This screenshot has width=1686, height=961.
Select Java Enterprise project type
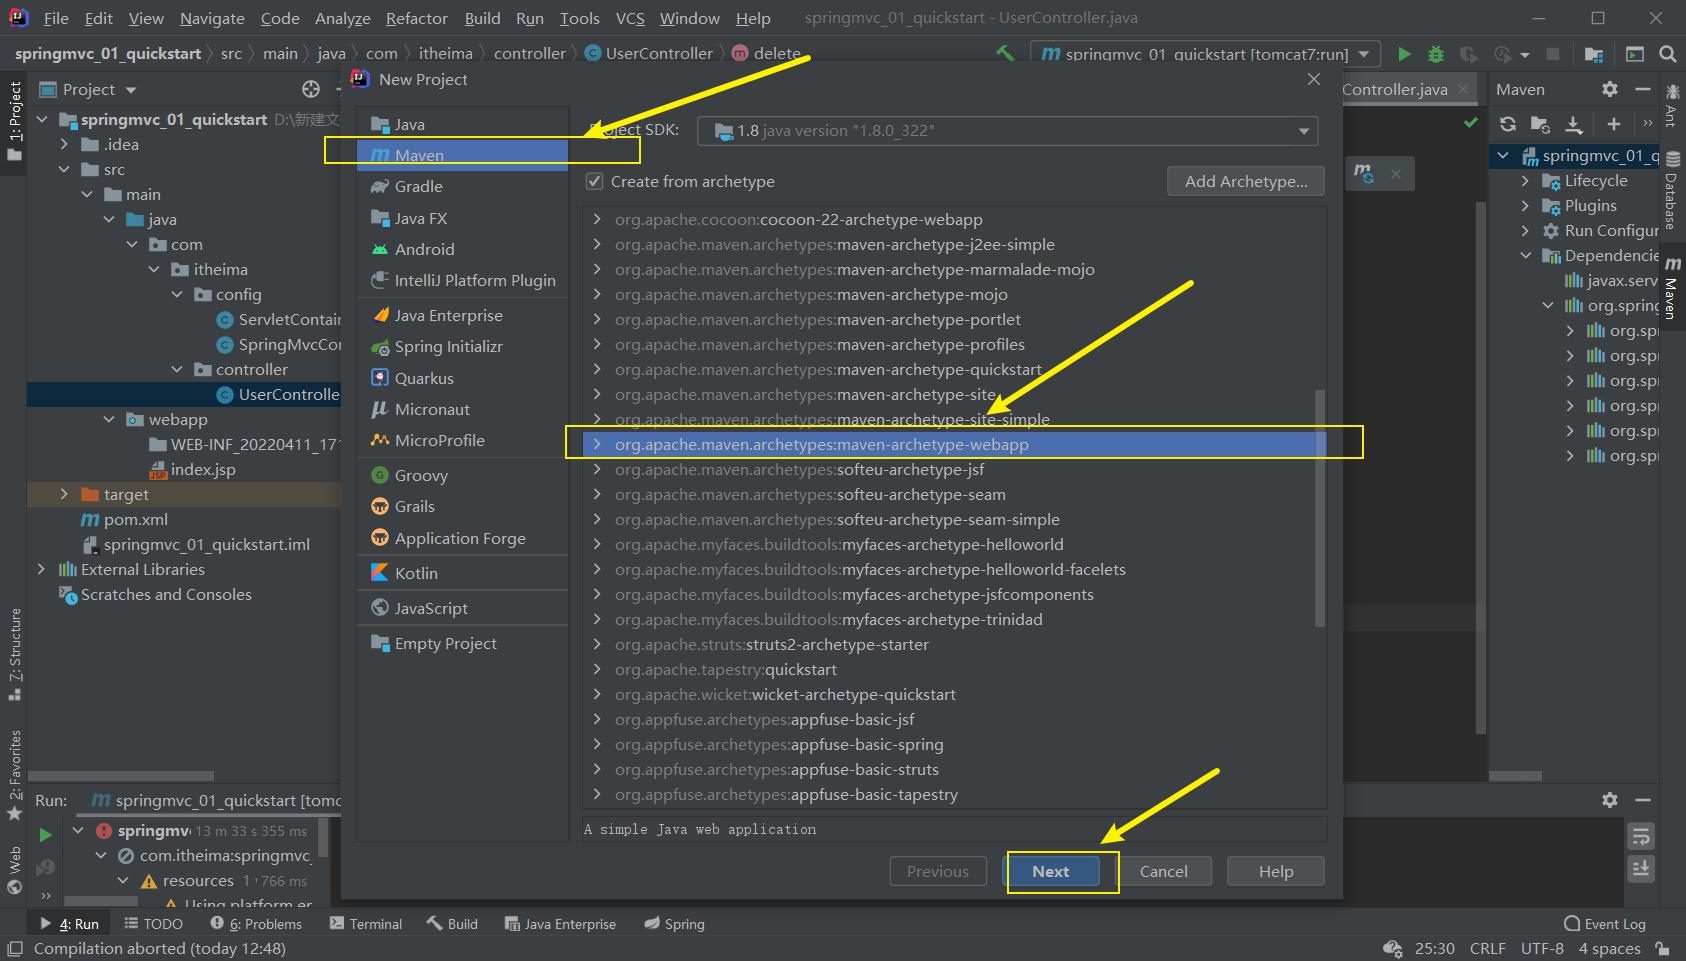coord(463,316)
